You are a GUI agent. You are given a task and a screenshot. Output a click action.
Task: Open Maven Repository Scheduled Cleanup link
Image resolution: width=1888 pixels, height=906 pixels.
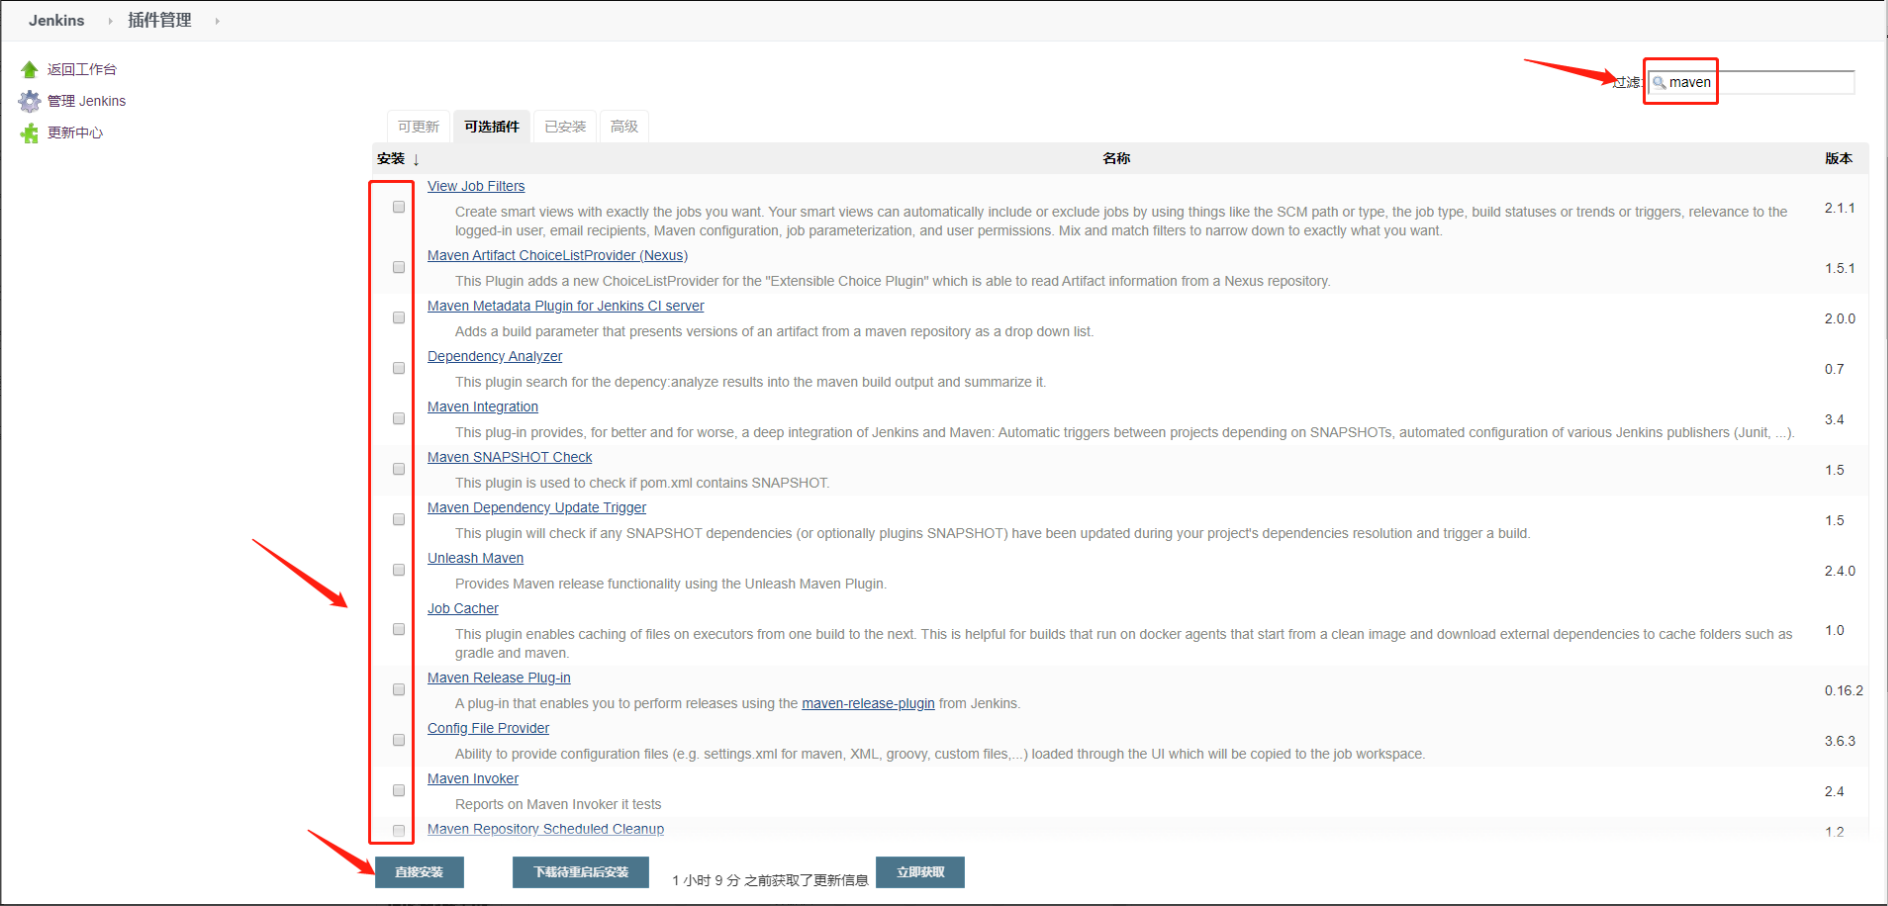[545, 829]
